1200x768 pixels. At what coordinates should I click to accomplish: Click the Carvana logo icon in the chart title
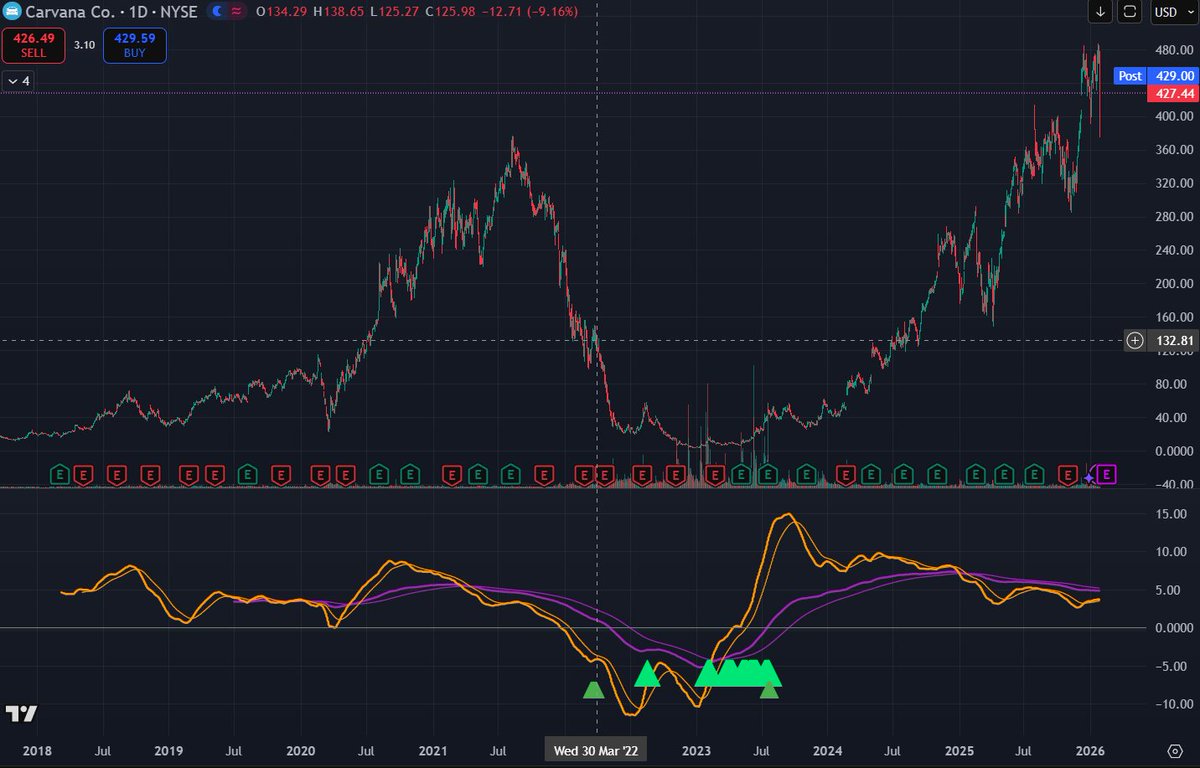coord(12,12)
